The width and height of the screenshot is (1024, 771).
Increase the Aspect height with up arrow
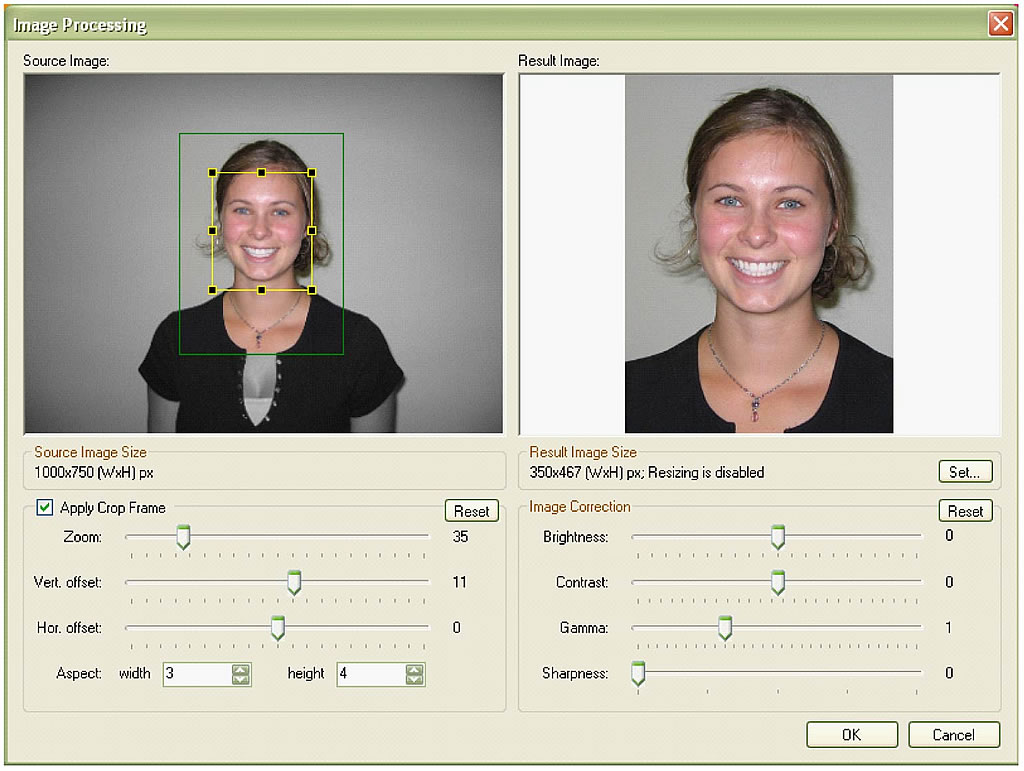tap(415, 669)
